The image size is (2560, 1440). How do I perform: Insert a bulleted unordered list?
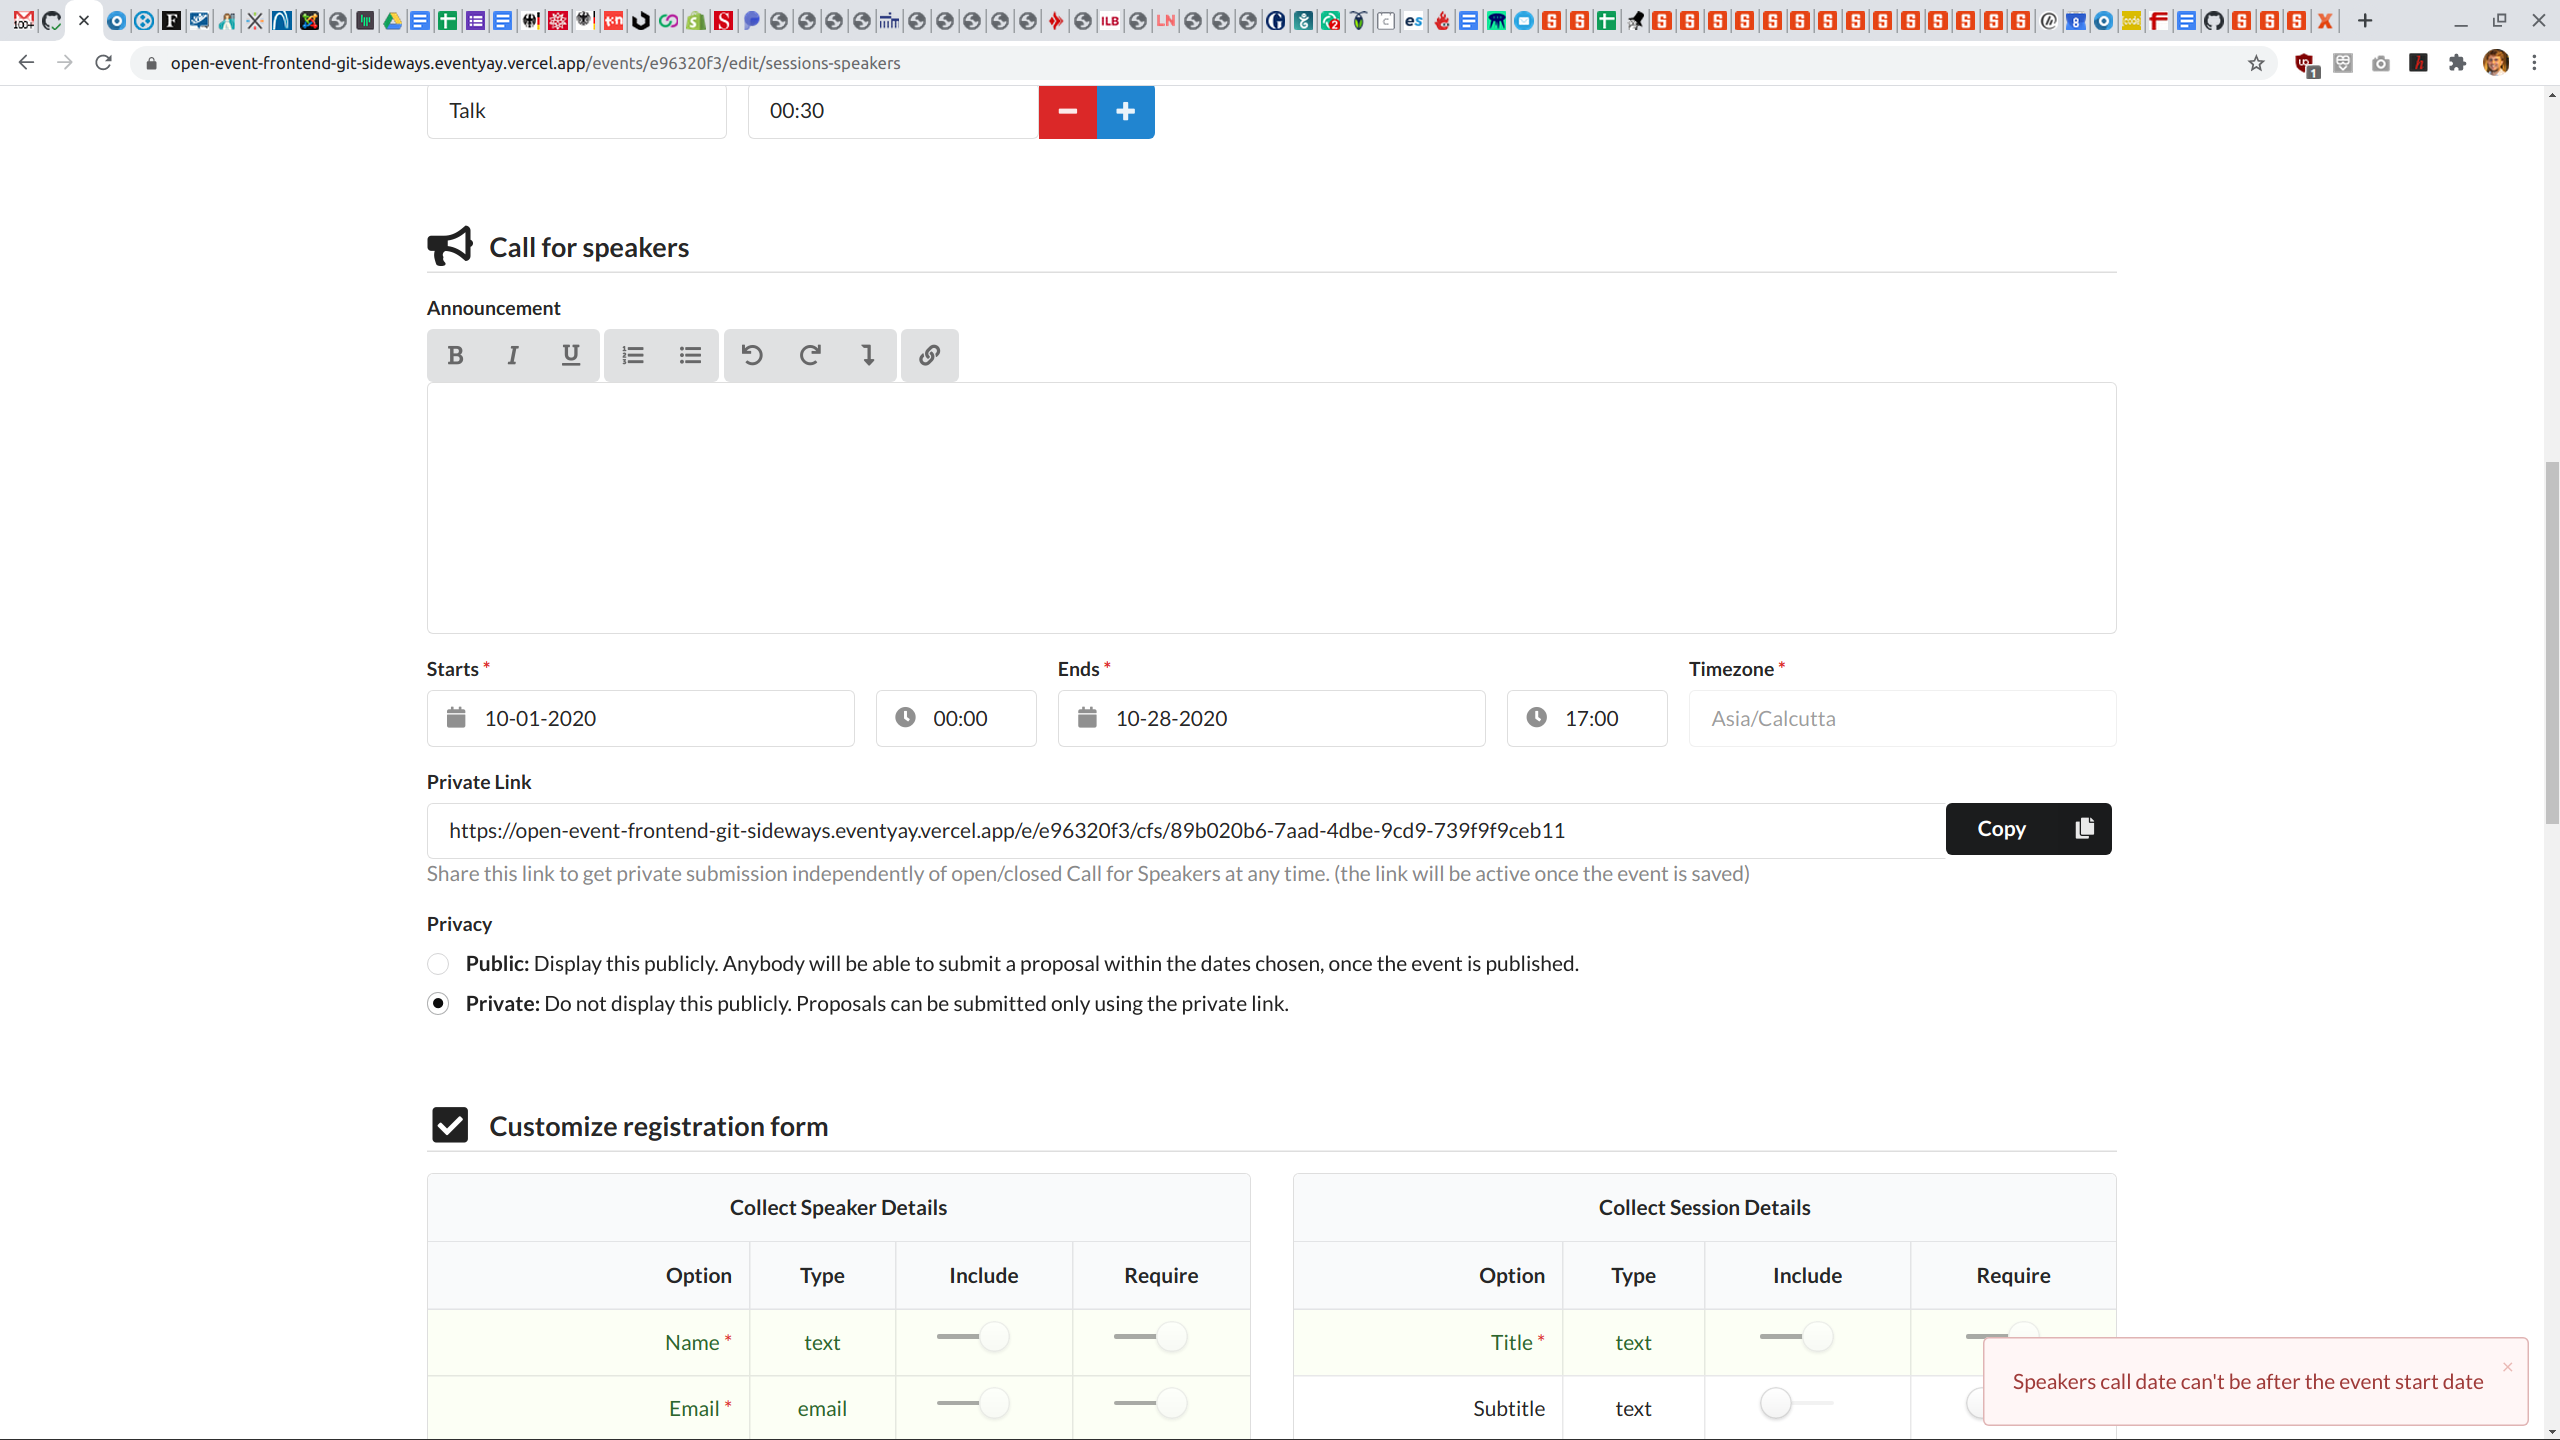690,355
